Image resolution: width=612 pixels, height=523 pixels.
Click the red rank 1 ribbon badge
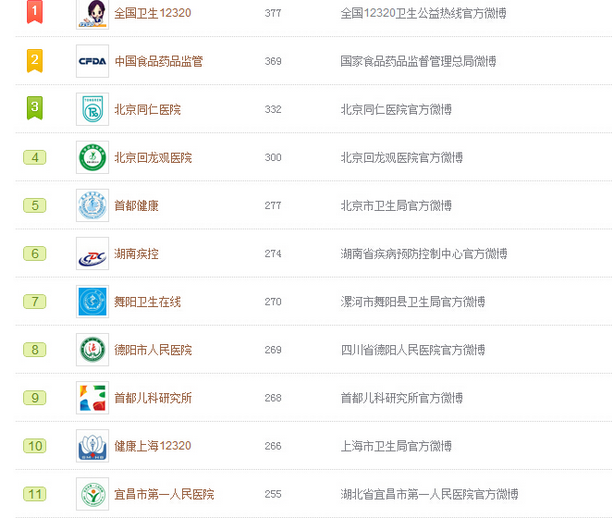[35, 12]
